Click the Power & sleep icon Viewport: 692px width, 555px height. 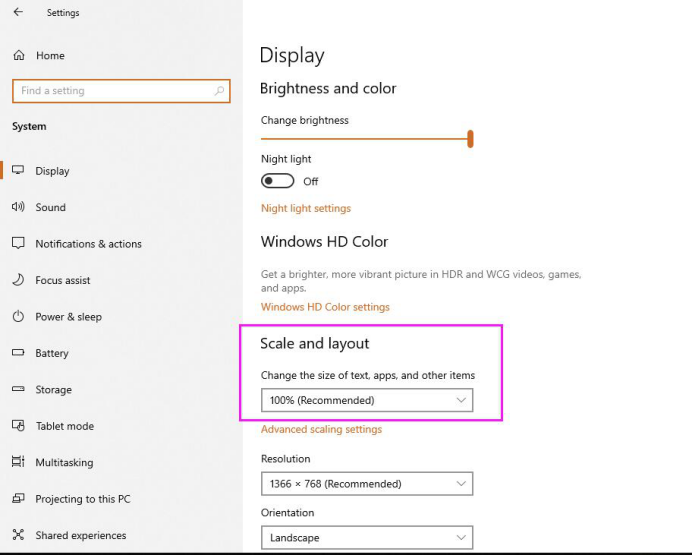point(18,317)
